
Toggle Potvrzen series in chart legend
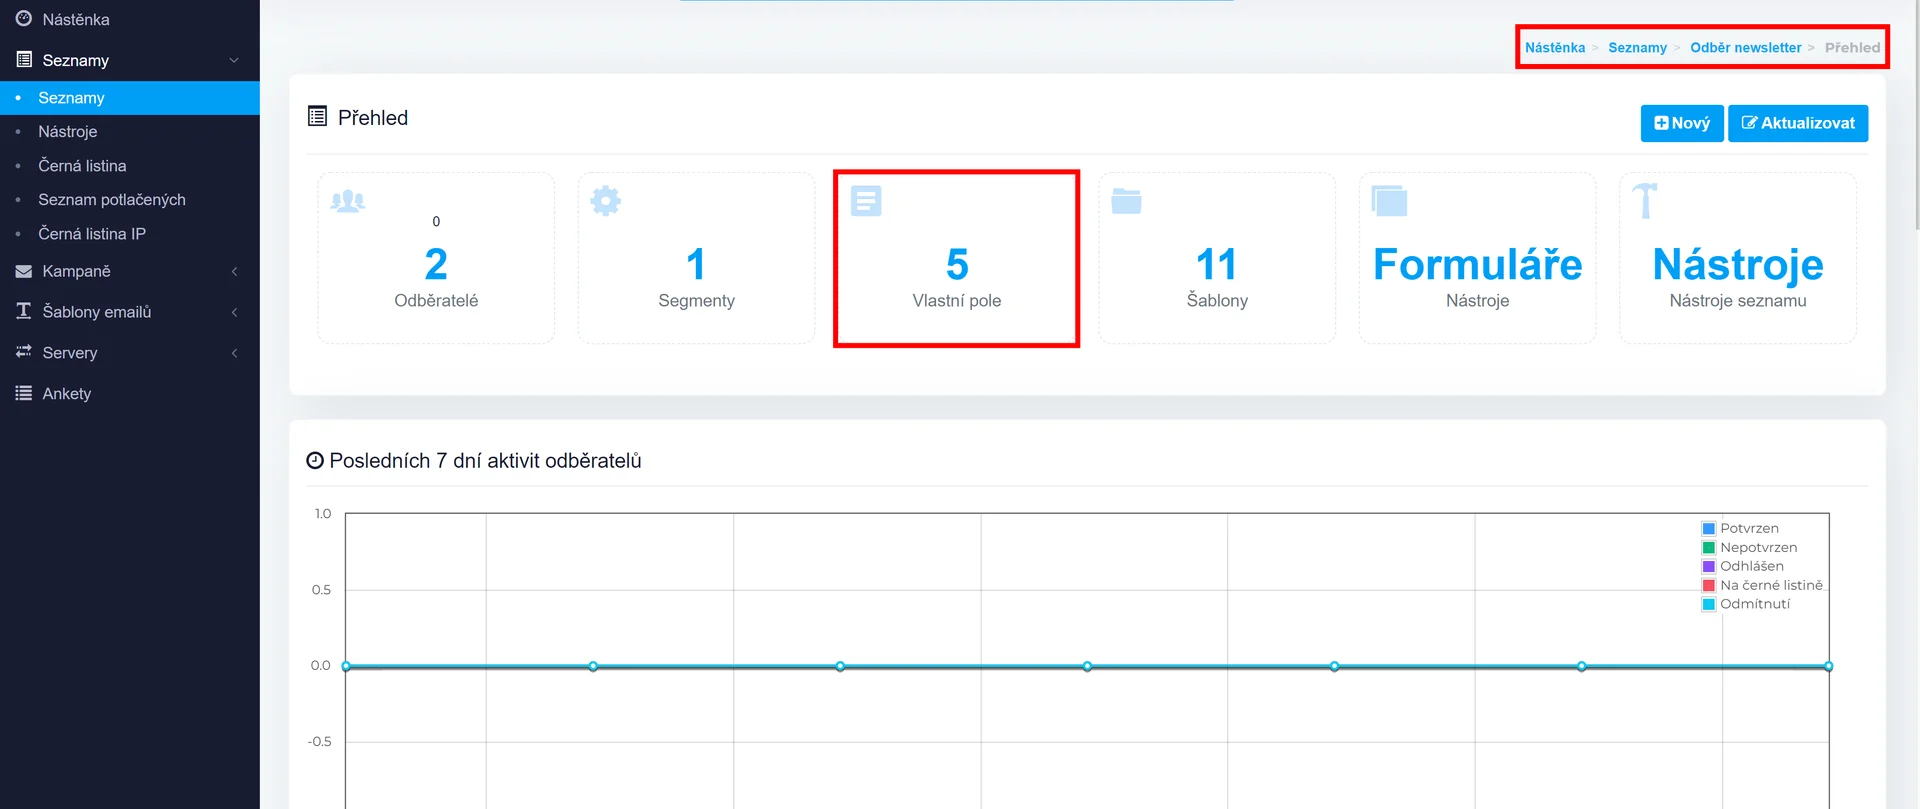[x=1748, y=528]
